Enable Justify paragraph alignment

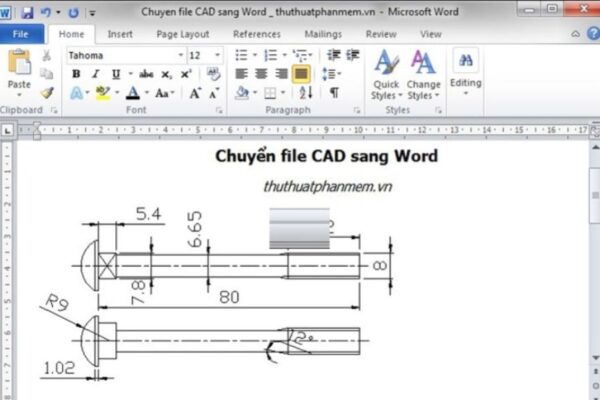[301, 74]
